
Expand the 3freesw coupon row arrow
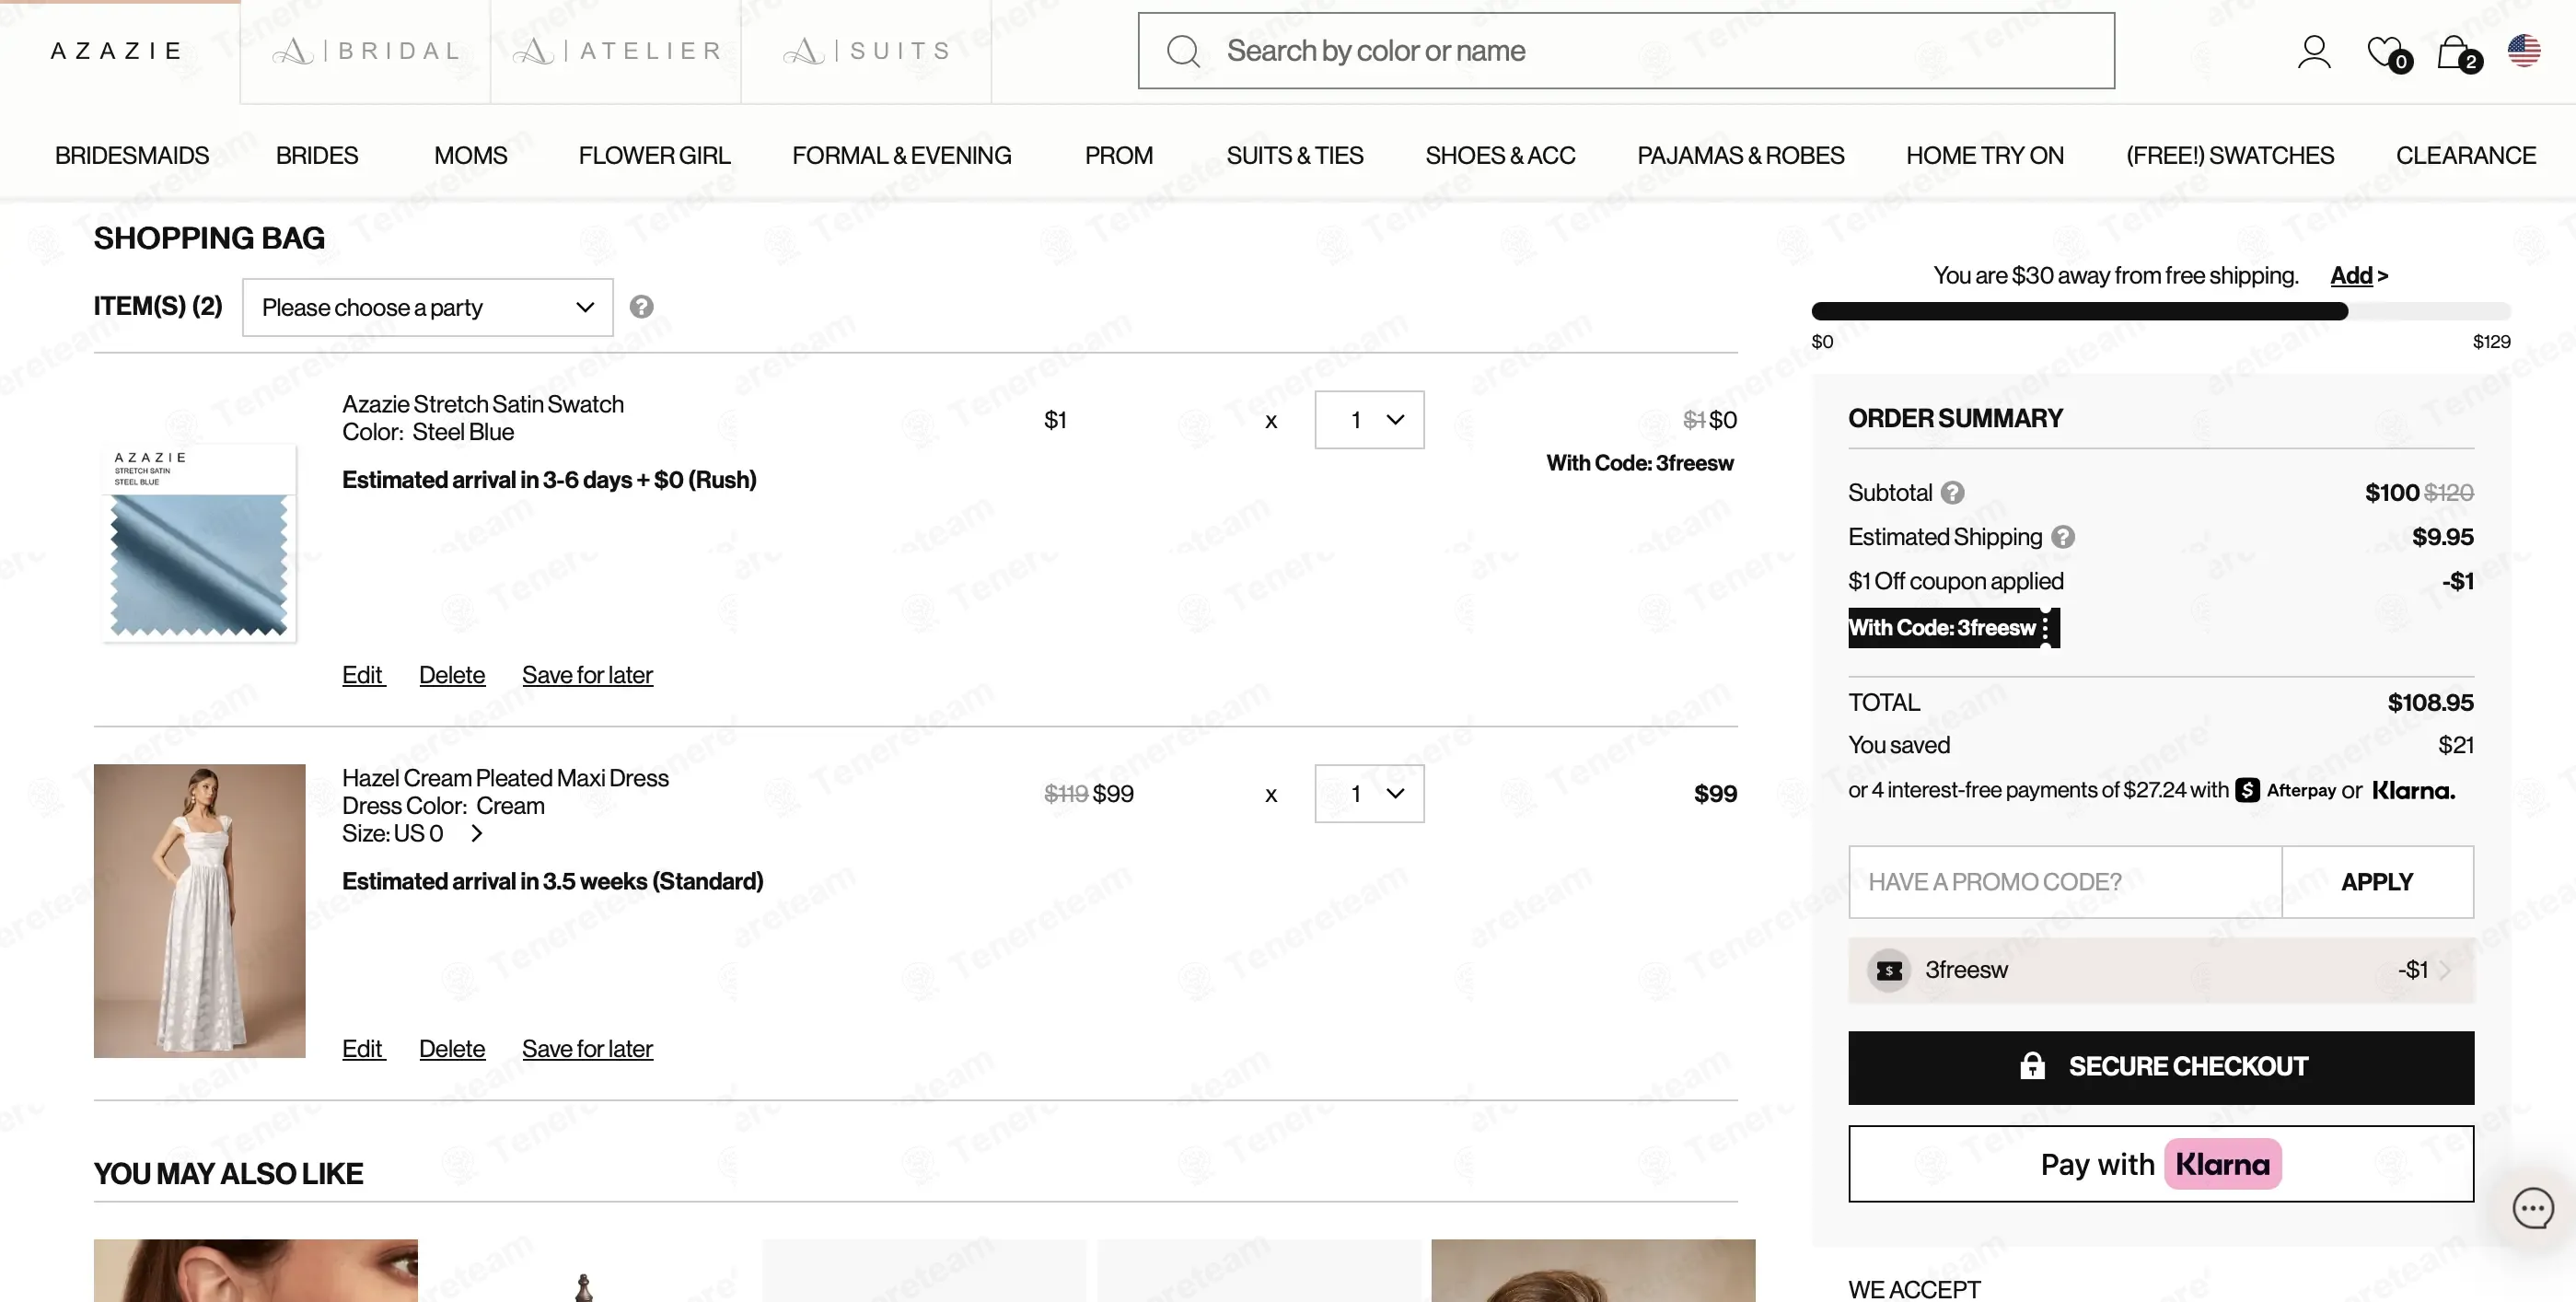pyautogui.click(x=2444, y=970)
